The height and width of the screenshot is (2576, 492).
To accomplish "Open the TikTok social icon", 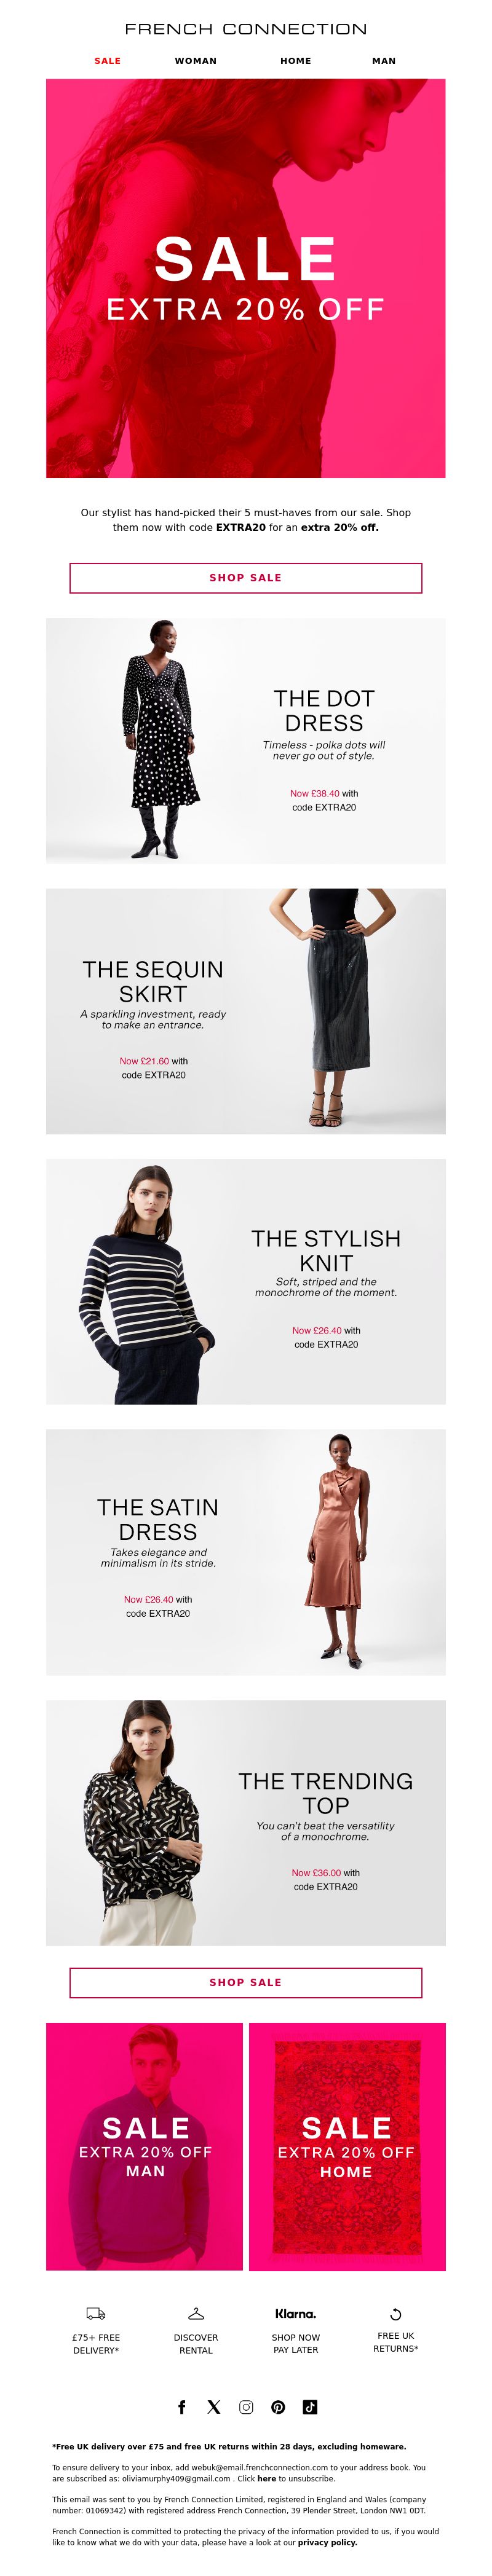I will pos(310,2407).
